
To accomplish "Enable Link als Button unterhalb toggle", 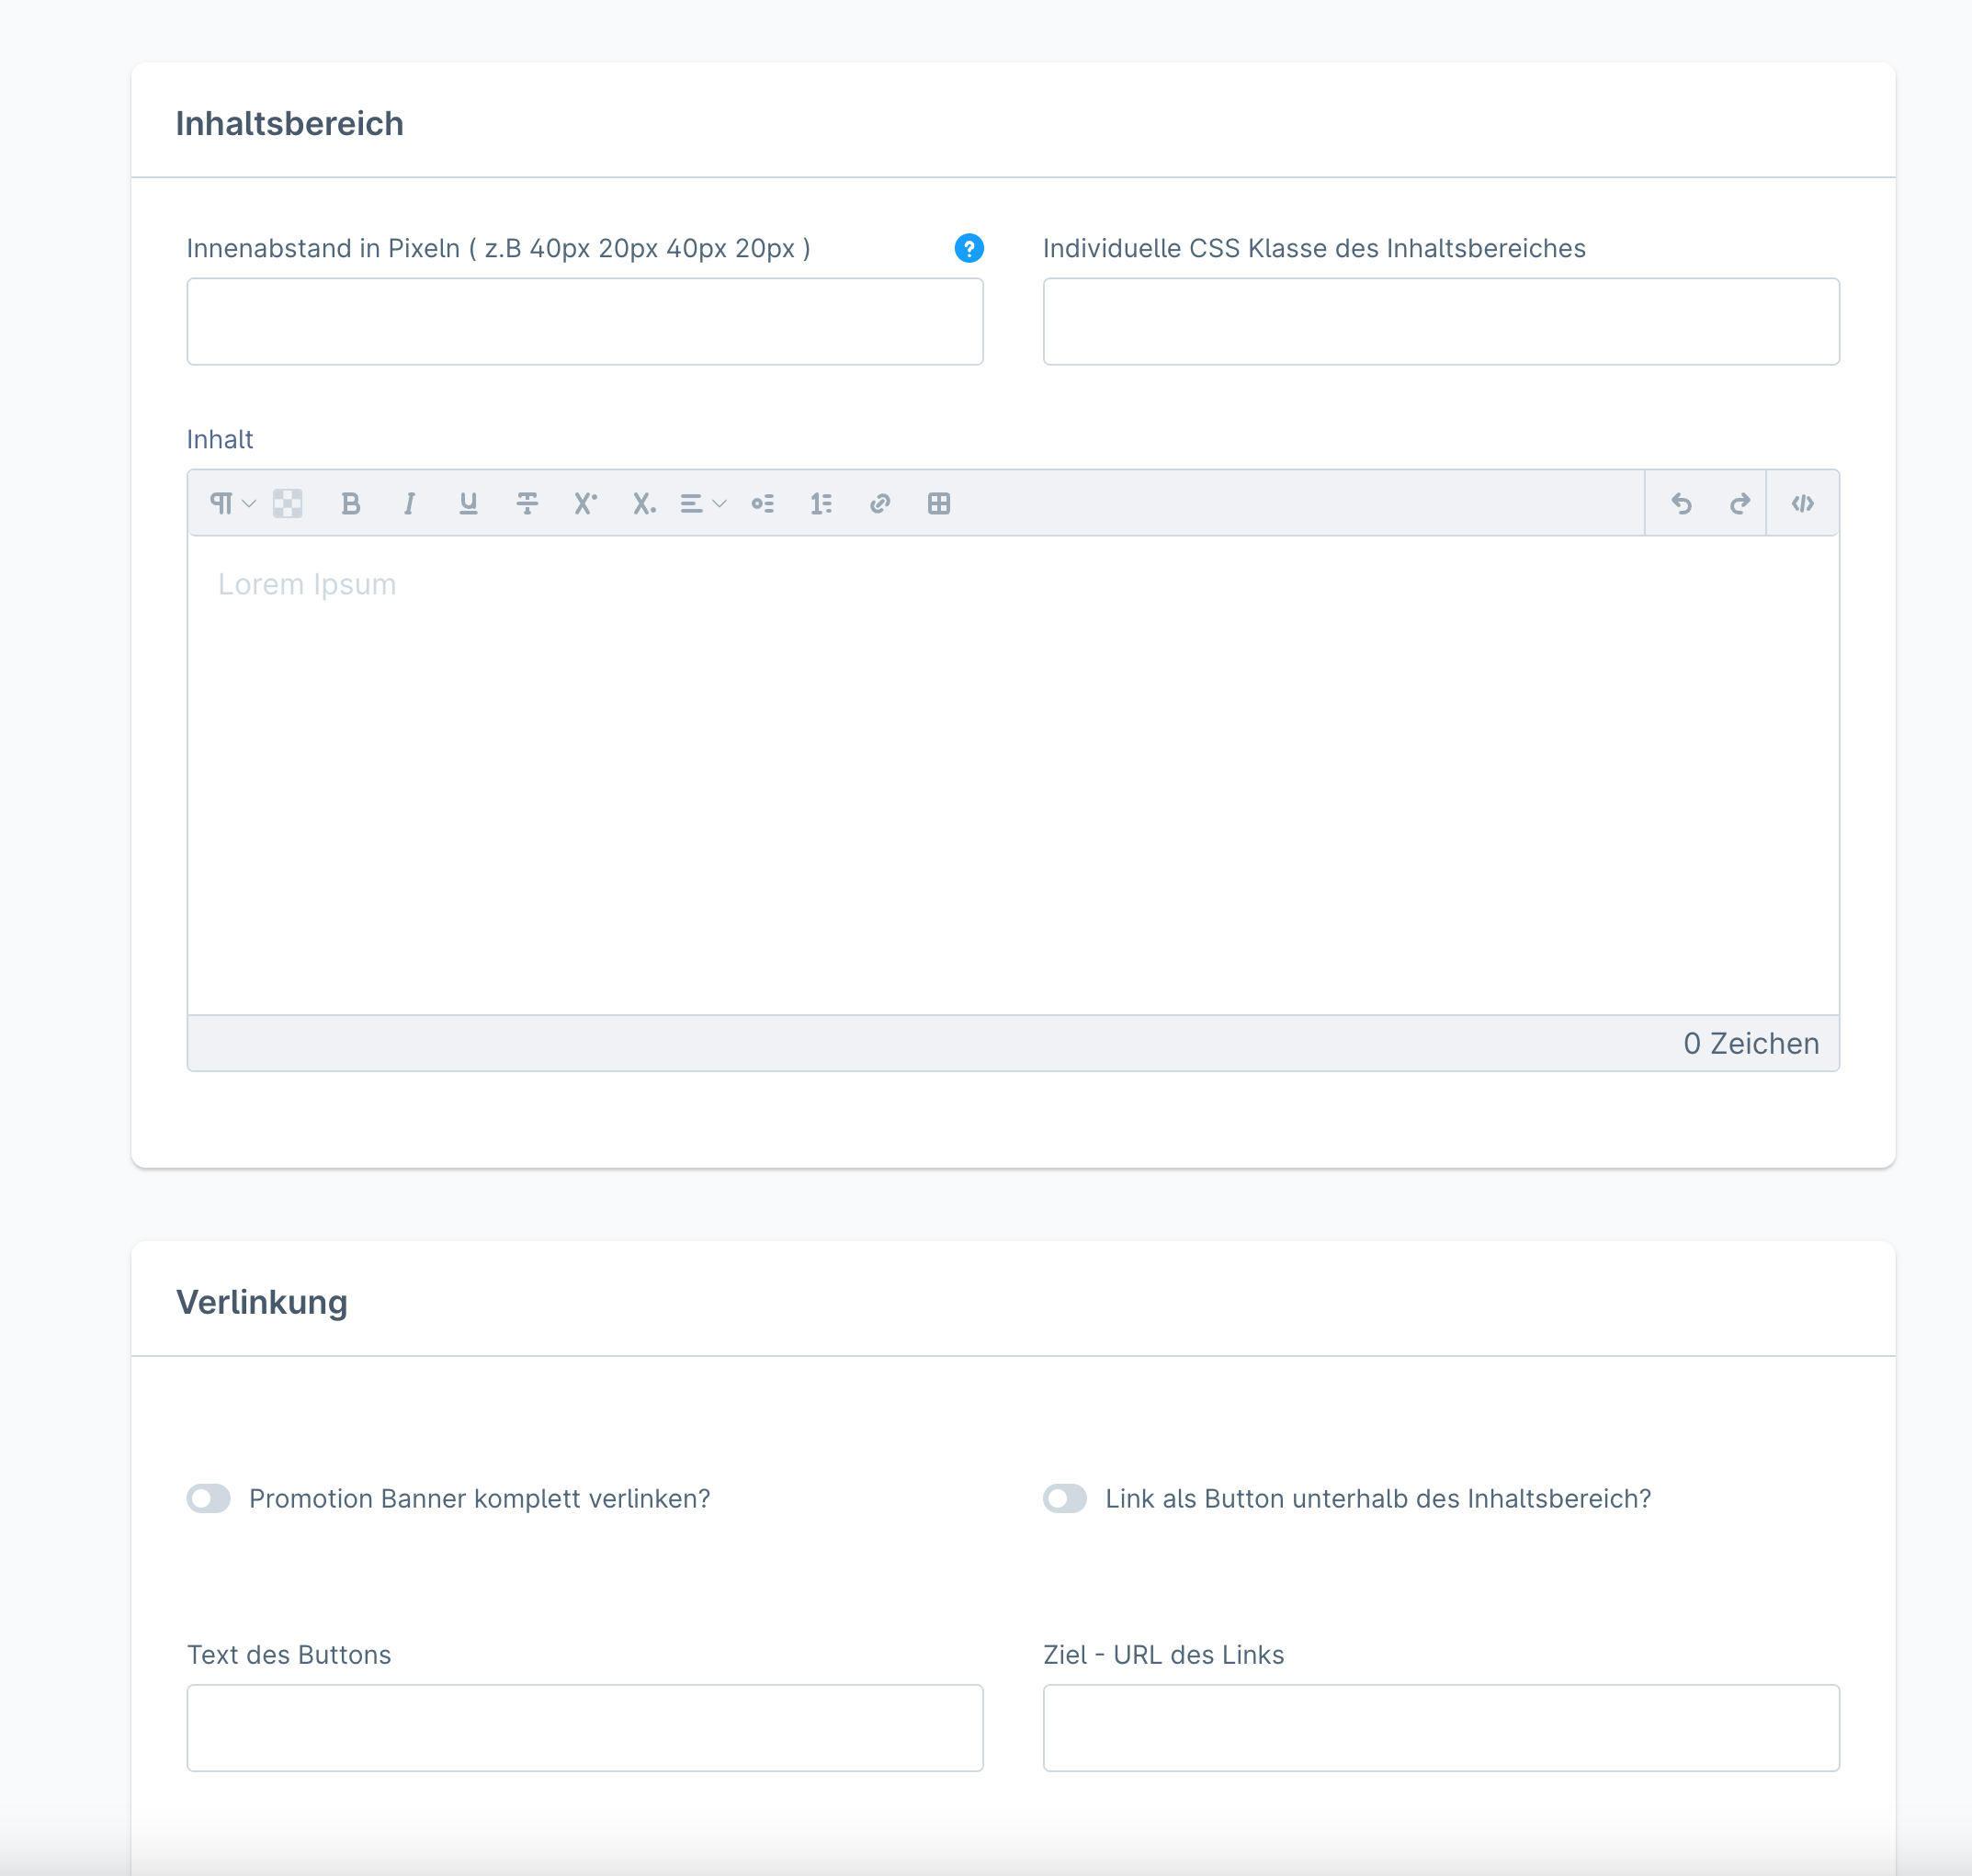I will [1065, 1498].
